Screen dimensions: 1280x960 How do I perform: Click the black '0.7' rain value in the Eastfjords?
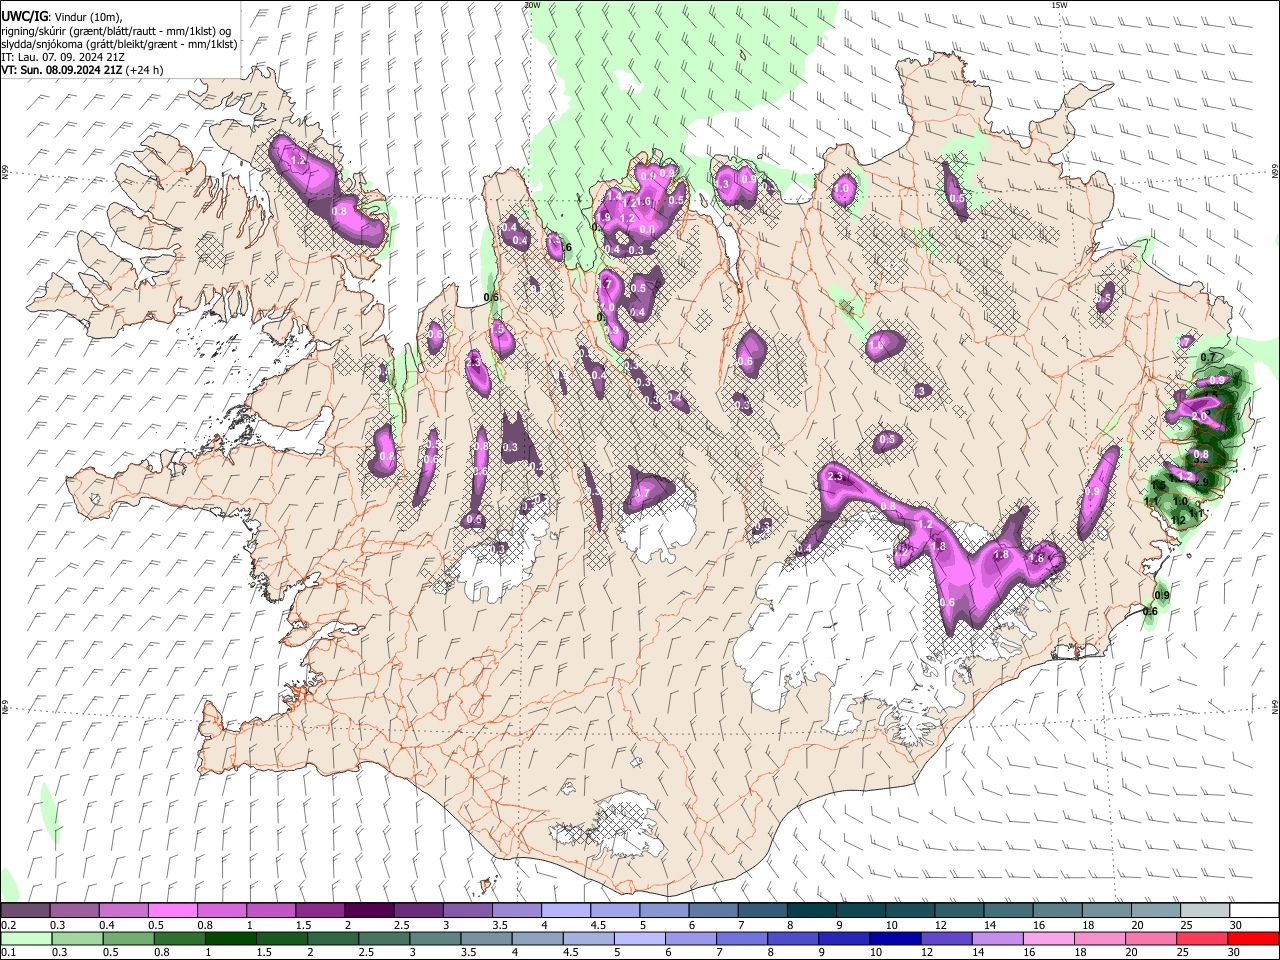(x=1208, y=357)
